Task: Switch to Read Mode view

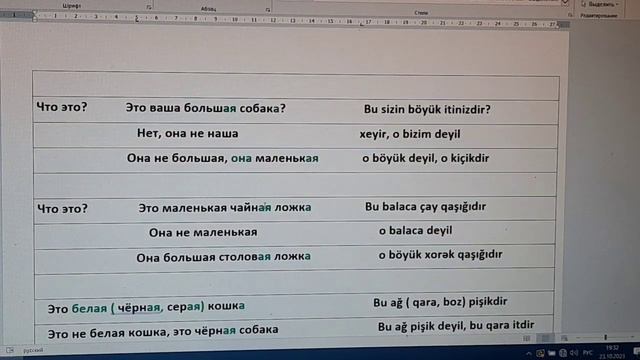Action: [x=527, y=338]
